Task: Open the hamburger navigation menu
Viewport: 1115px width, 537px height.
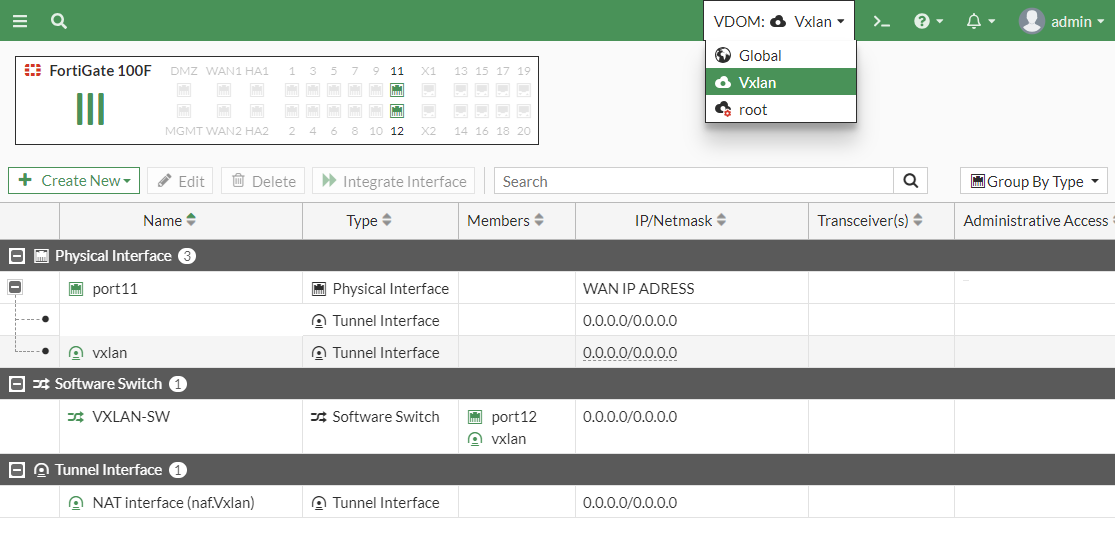Action: pos(20,21)
